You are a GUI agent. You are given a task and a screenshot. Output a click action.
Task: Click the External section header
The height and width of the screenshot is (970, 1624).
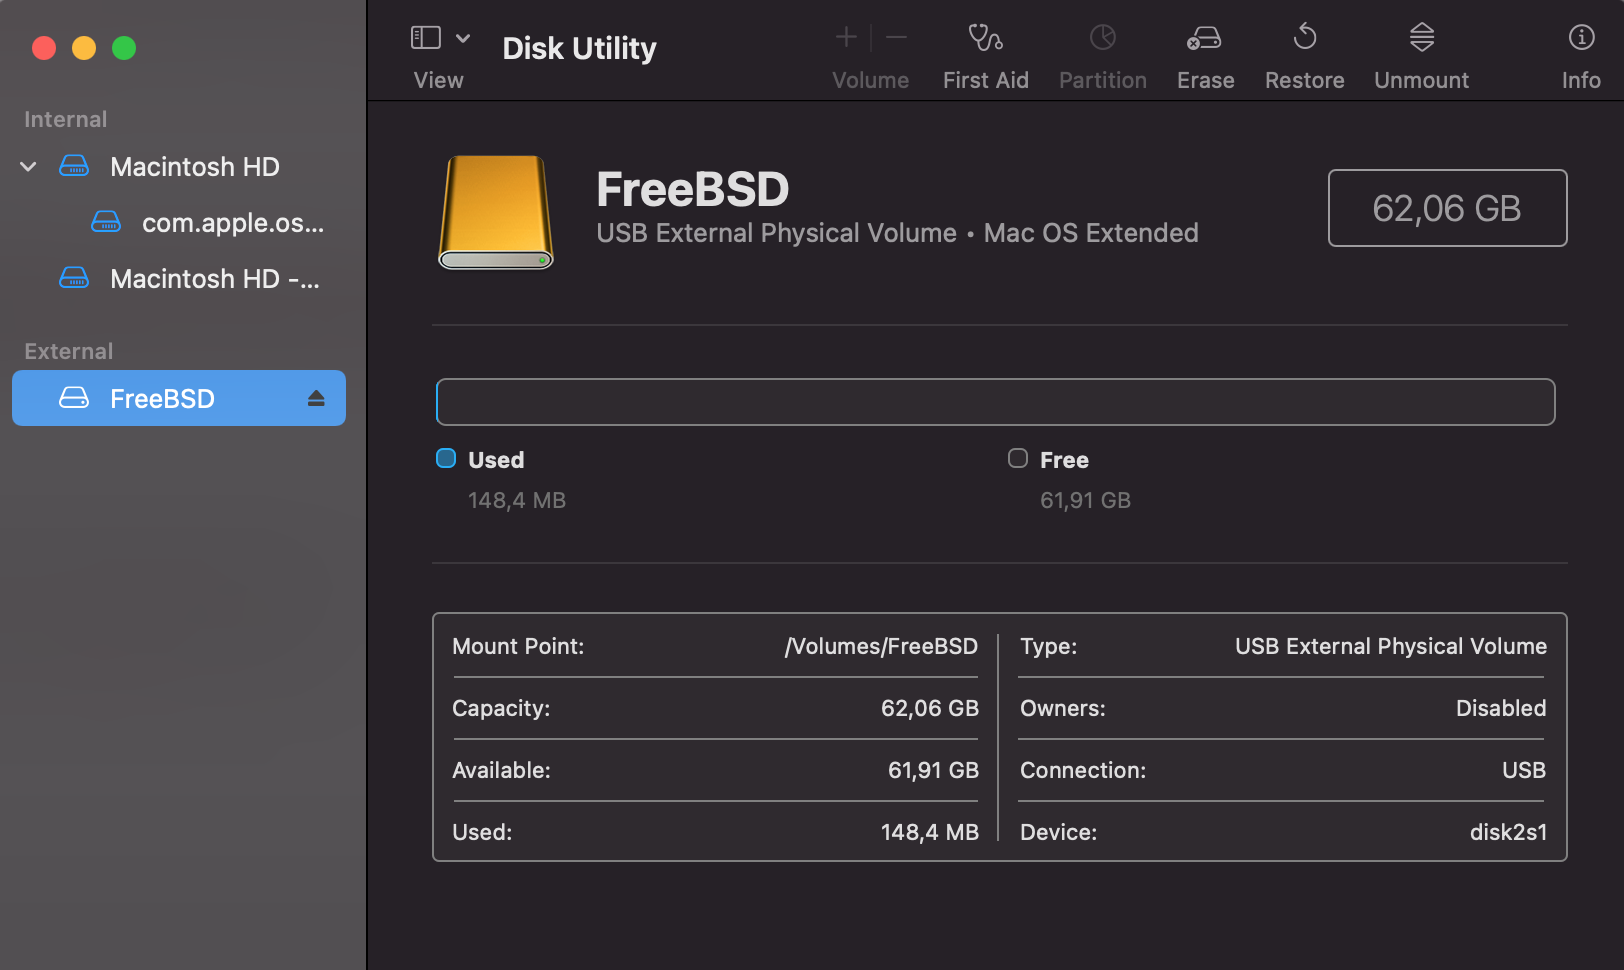tap(69, 352)
